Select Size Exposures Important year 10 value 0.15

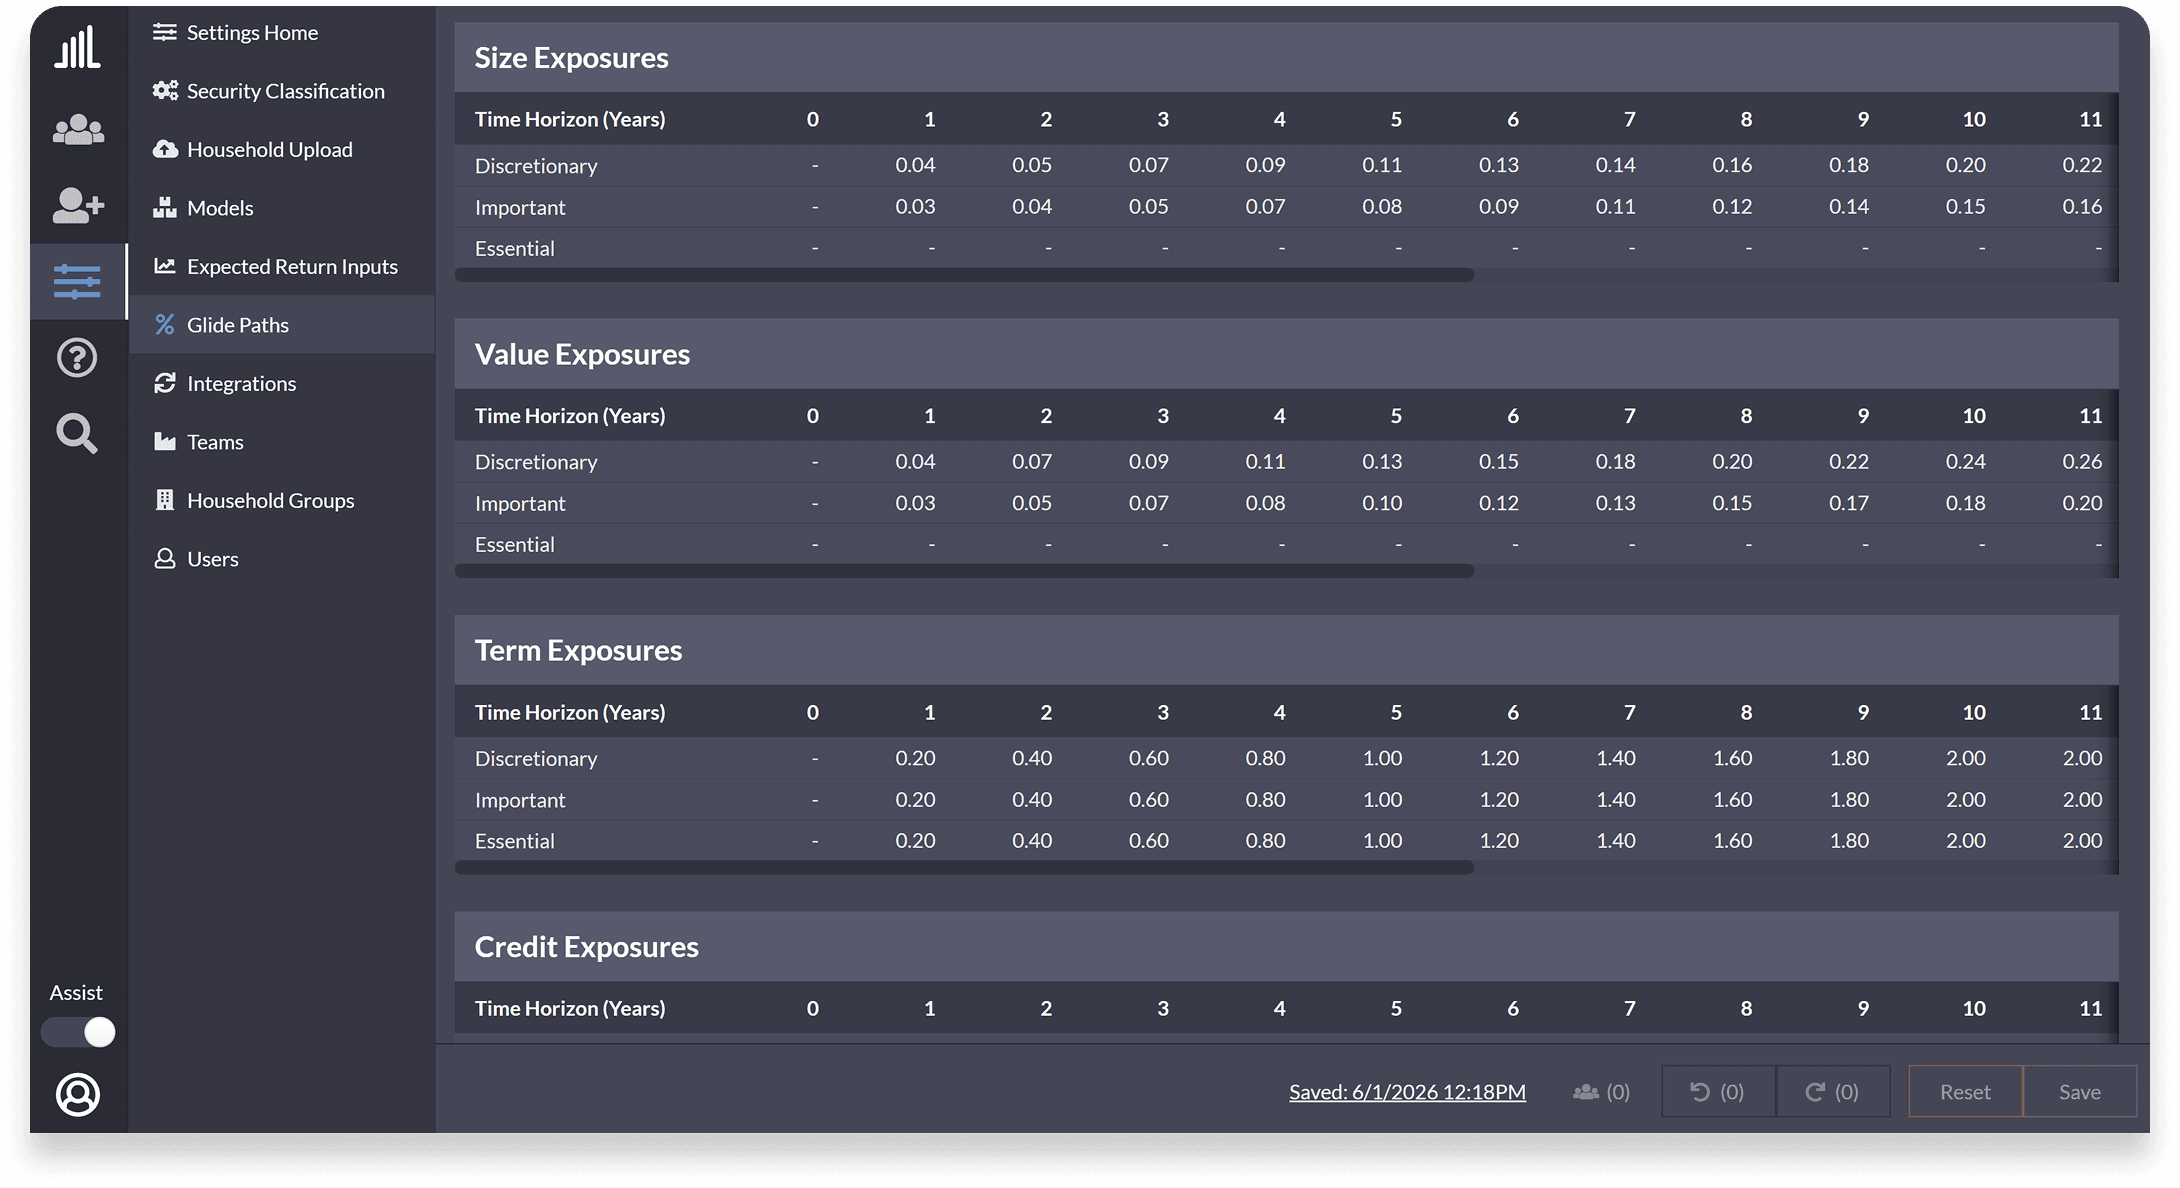click(x=1965, y=207)
